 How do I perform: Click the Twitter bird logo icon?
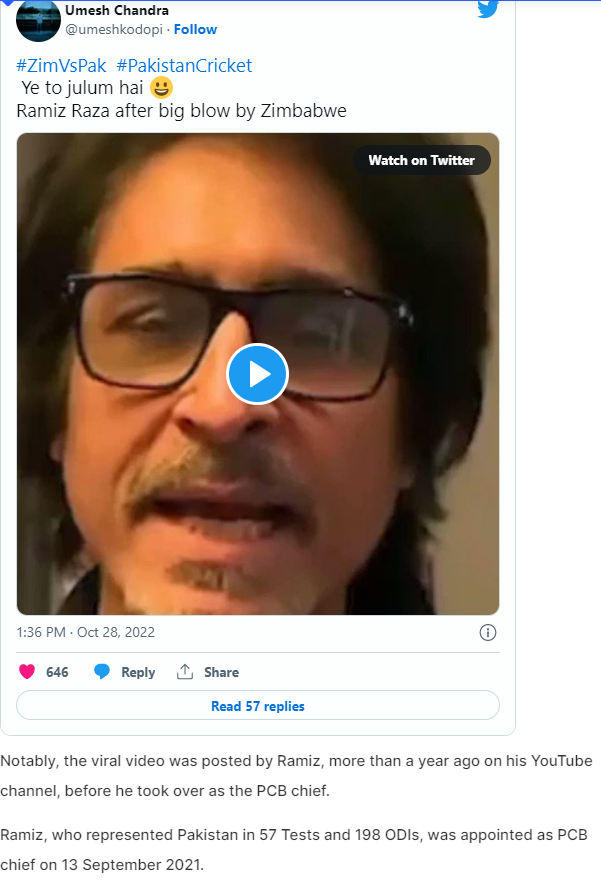pos(487,9)
